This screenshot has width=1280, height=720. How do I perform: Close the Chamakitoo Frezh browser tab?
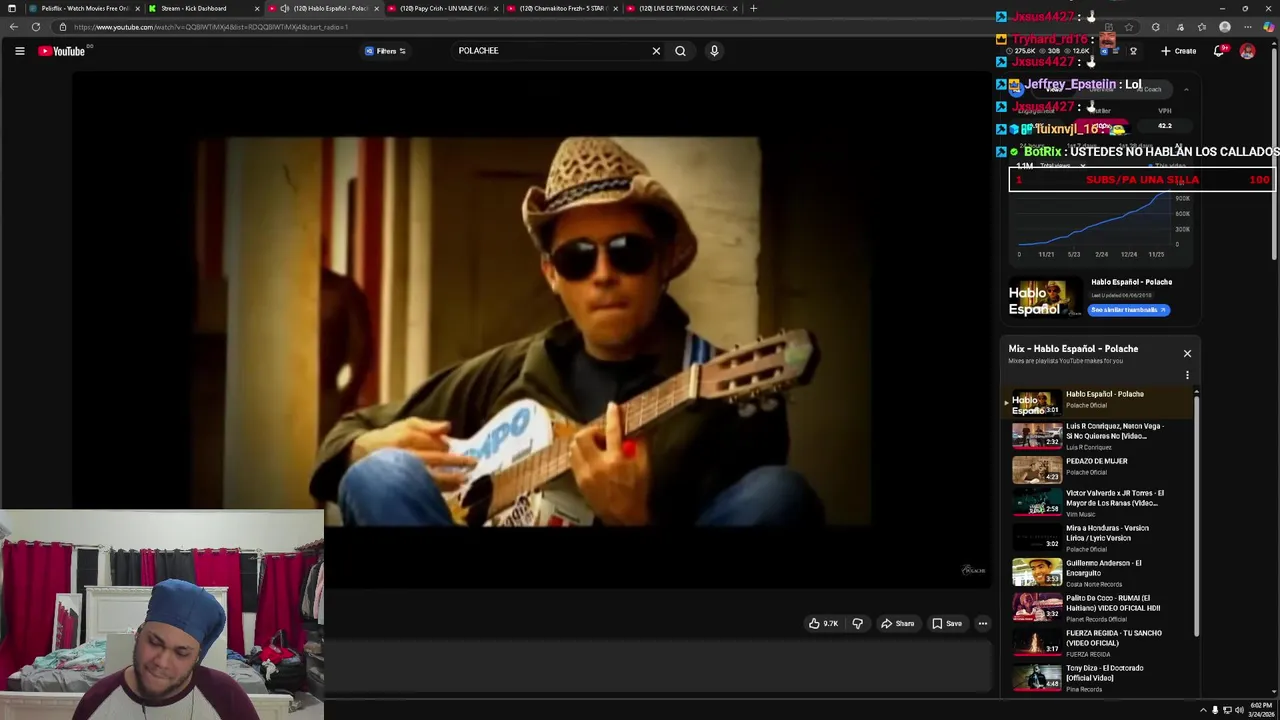pos(616,8)
